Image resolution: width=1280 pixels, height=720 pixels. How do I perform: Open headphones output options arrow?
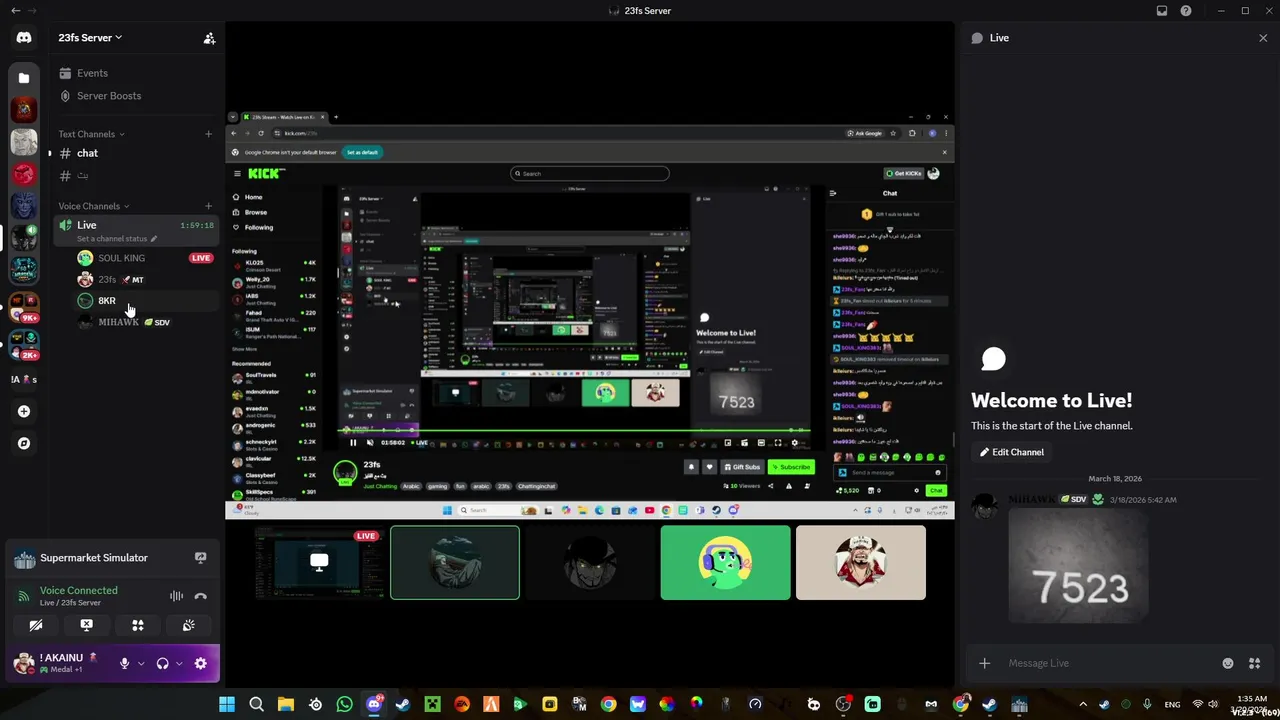point(179,663)
